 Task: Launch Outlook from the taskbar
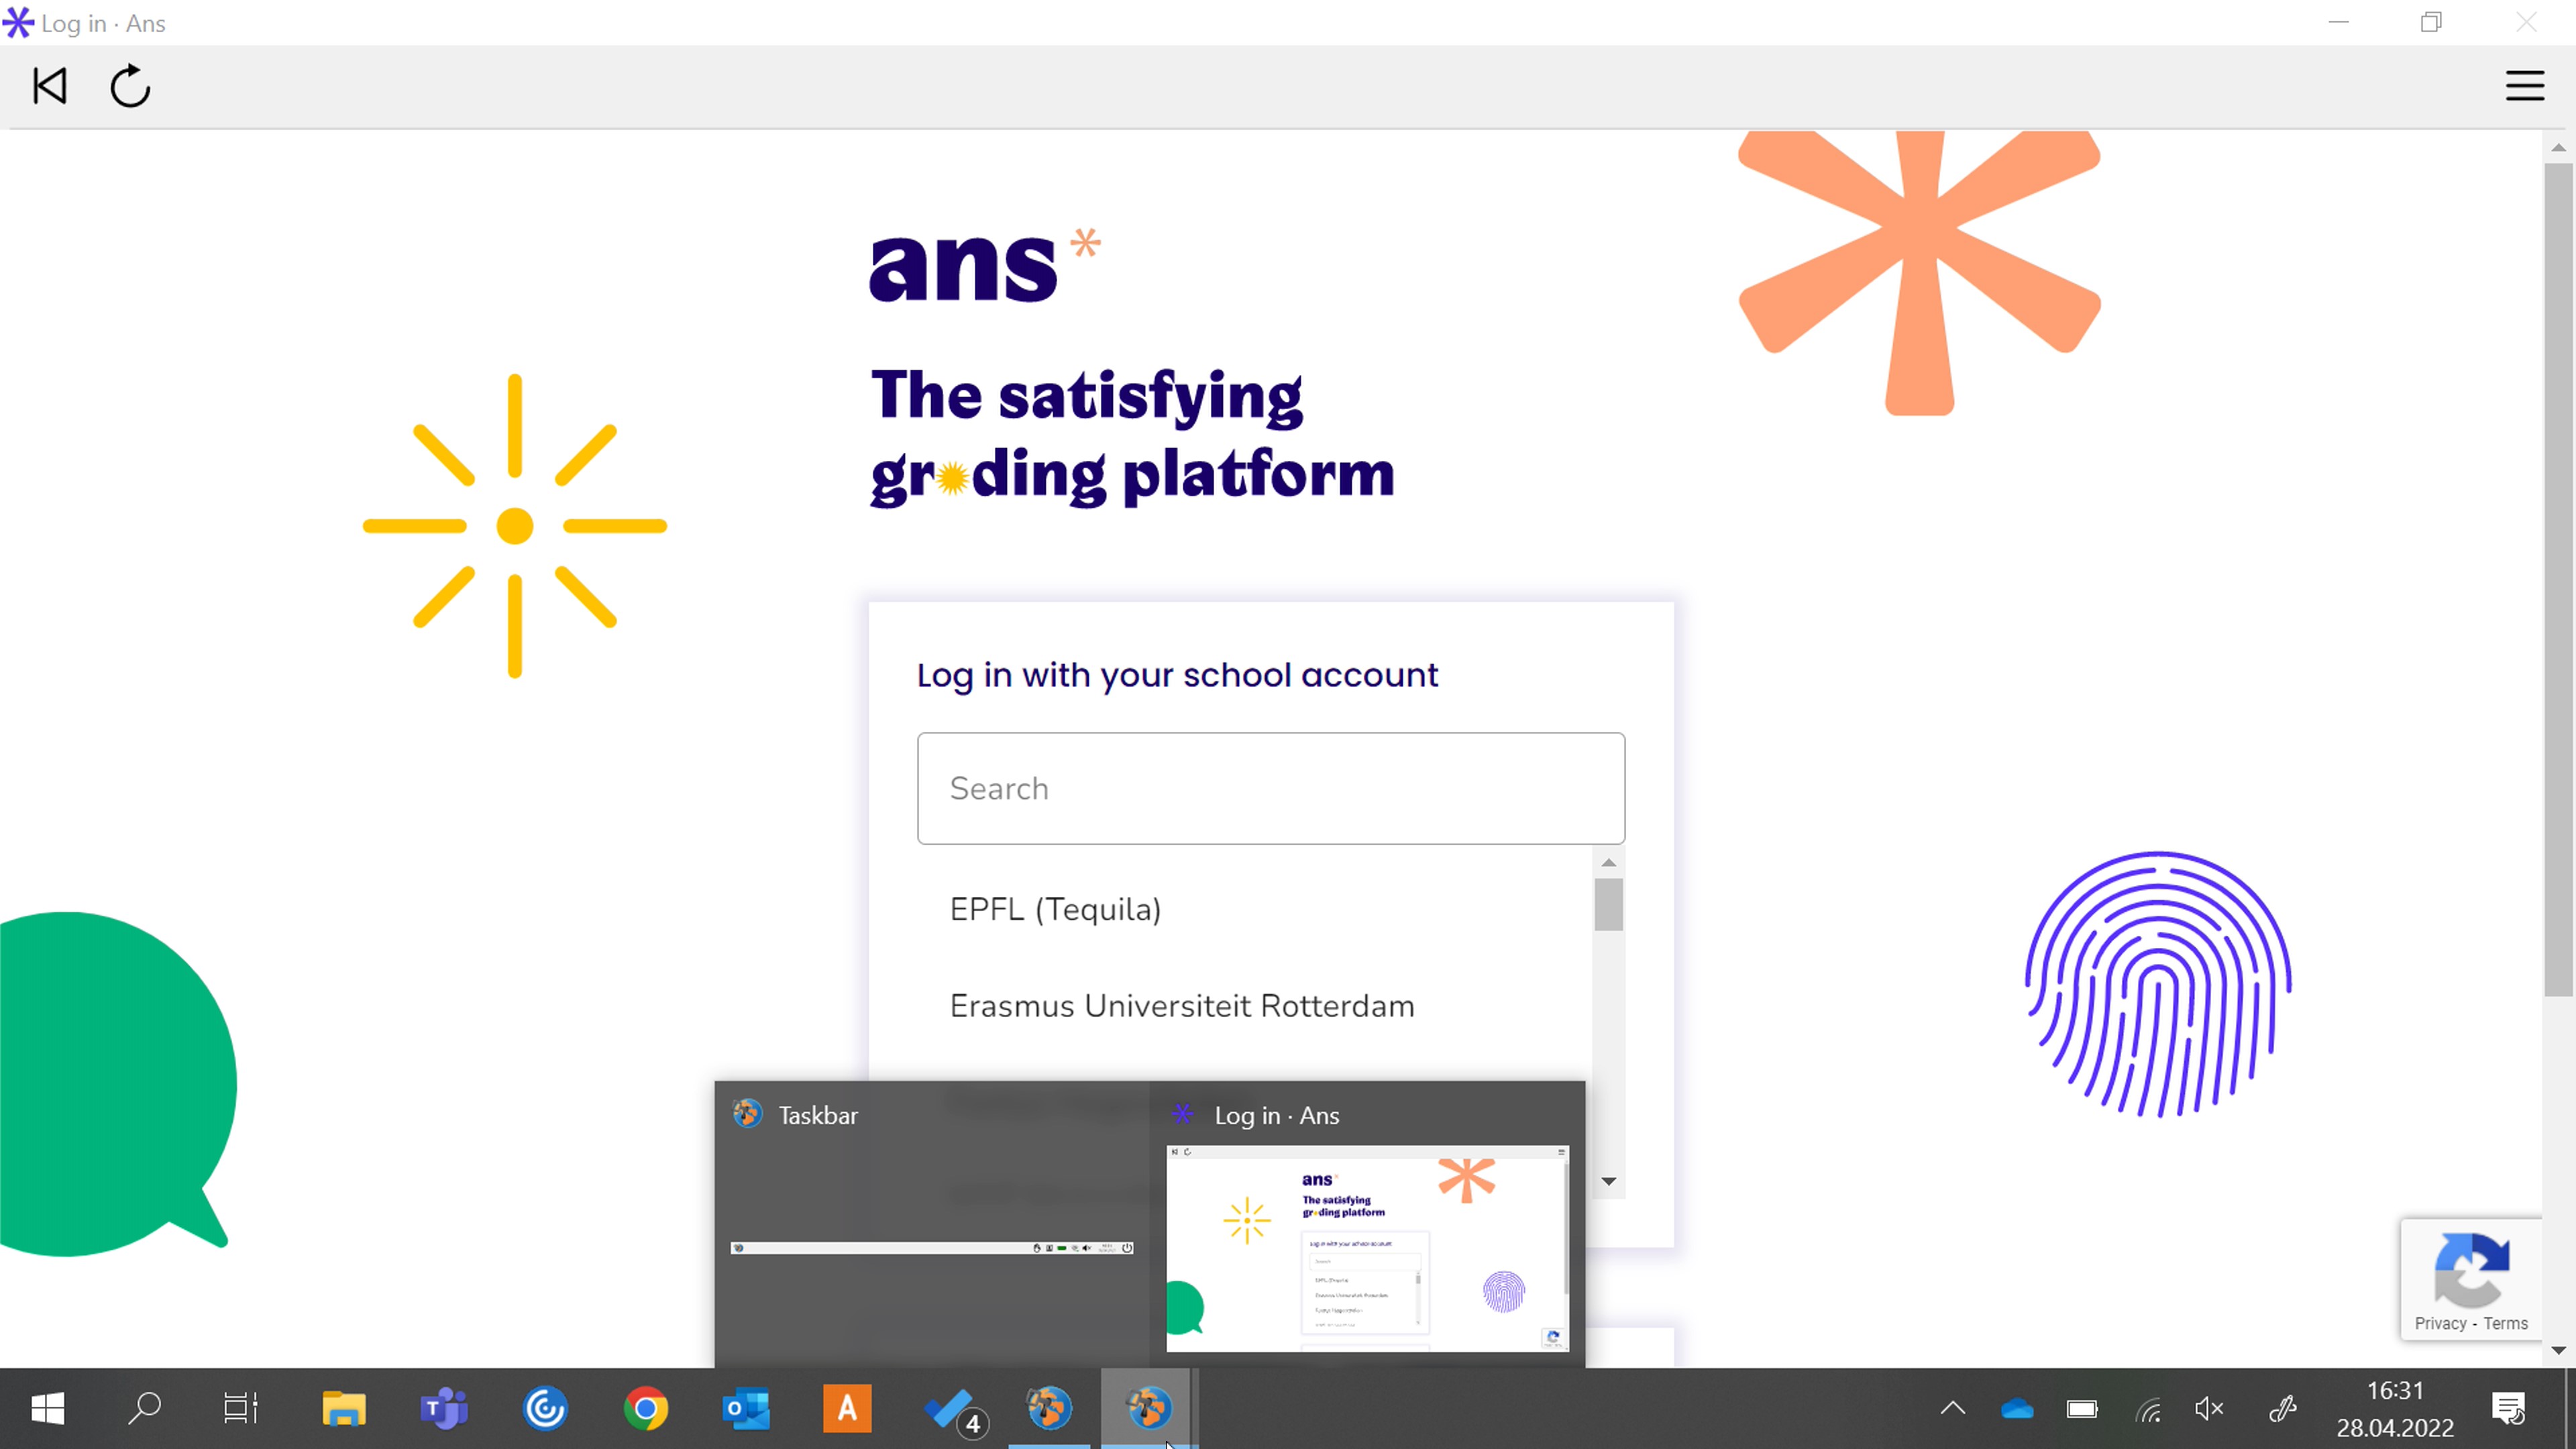pos(746,1409)
